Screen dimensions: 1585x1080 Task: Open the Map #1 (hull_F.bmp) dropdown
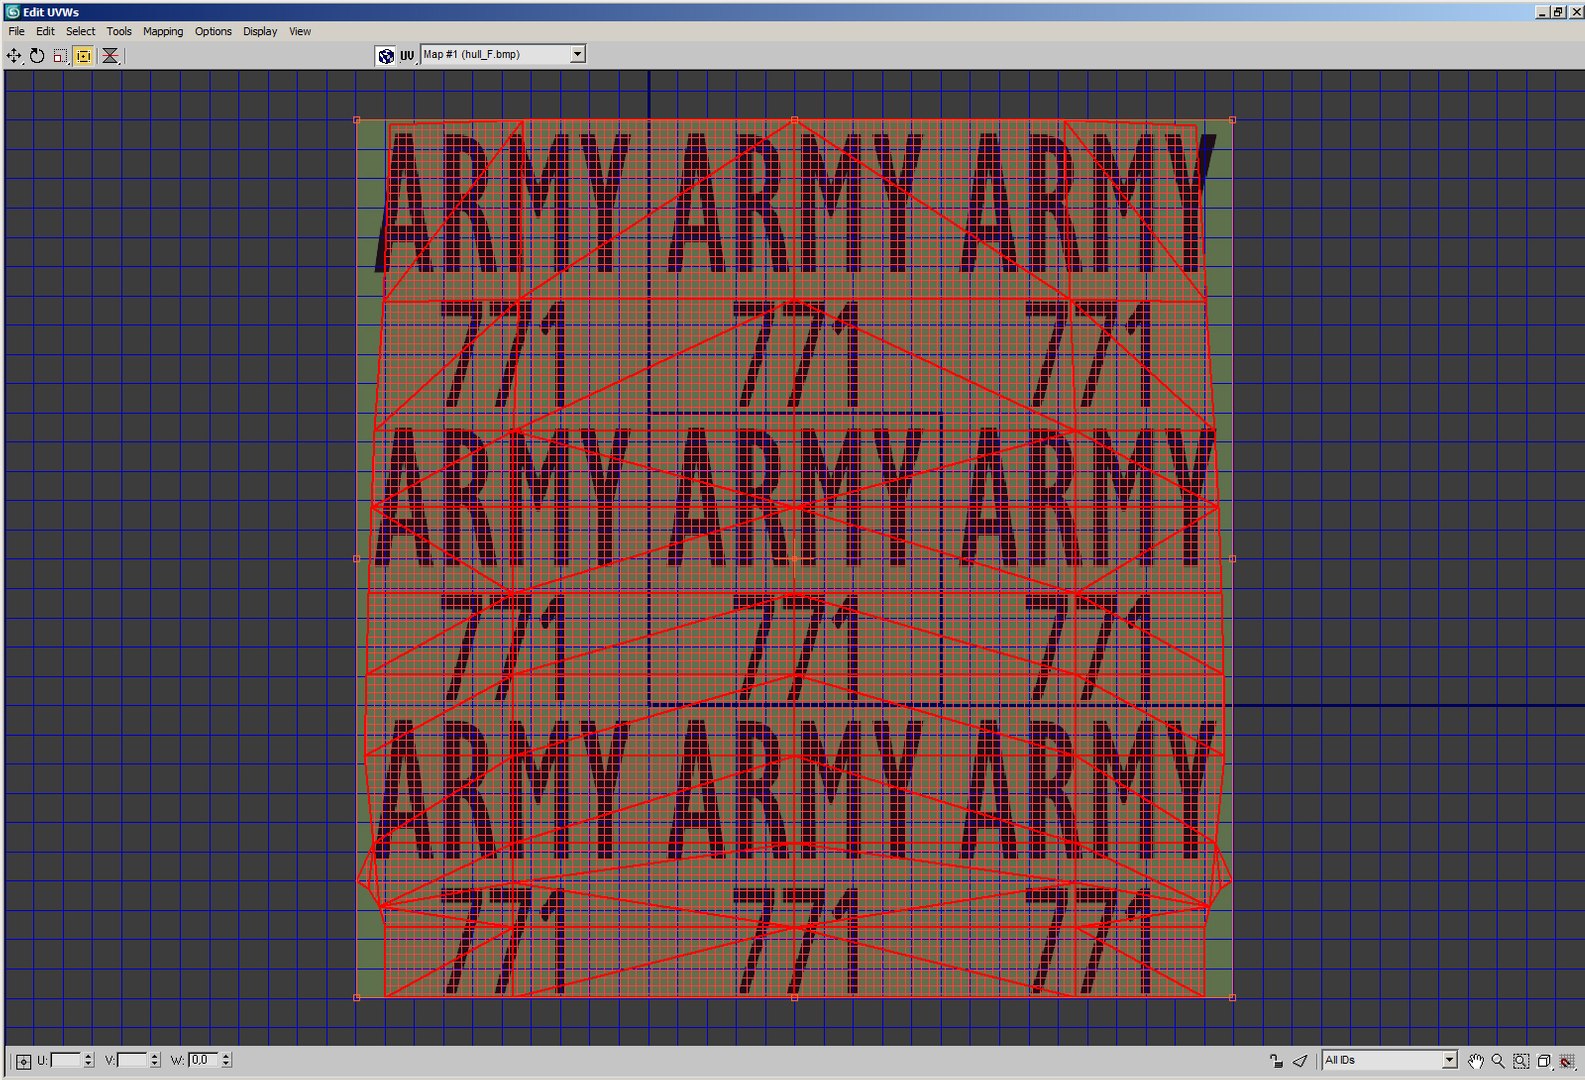tap(503, 54)
